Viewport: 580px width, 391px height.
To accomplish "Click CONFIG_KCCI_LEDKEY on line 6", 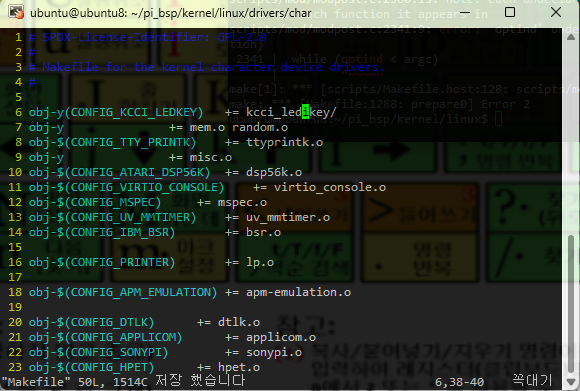I will coord(134,112).
